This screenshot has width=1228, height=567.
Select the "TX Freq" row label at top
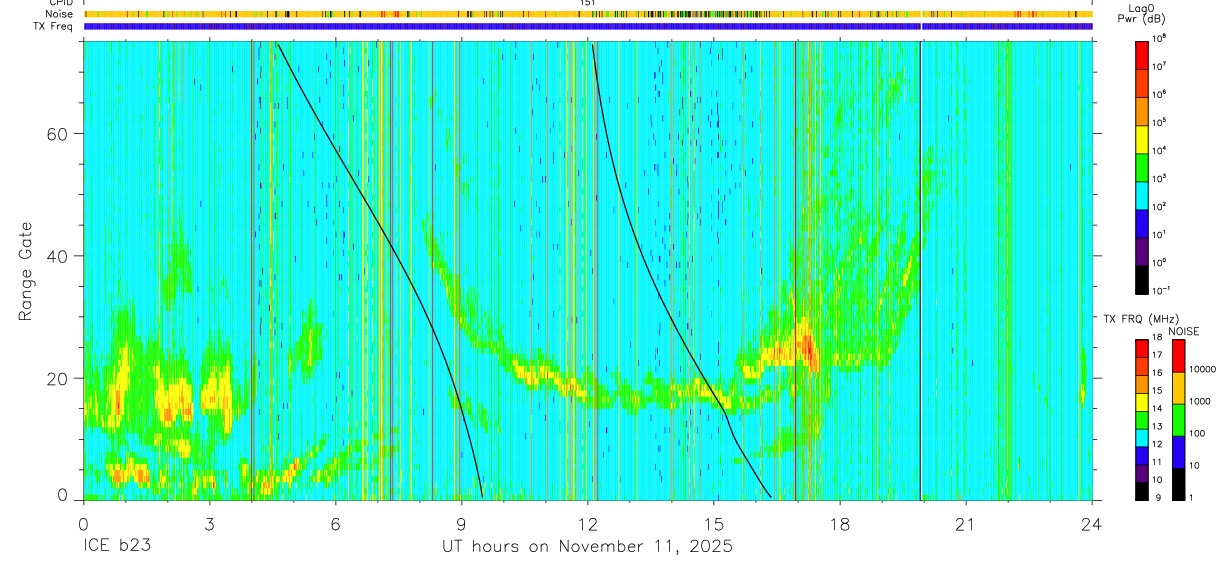(55, 26)
